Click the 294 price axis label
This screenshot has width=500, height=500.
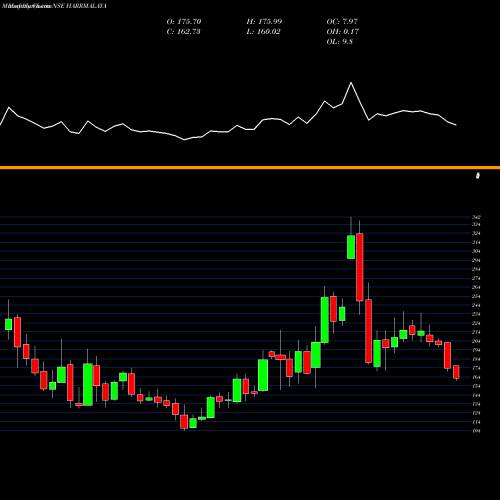click(476, 260)
